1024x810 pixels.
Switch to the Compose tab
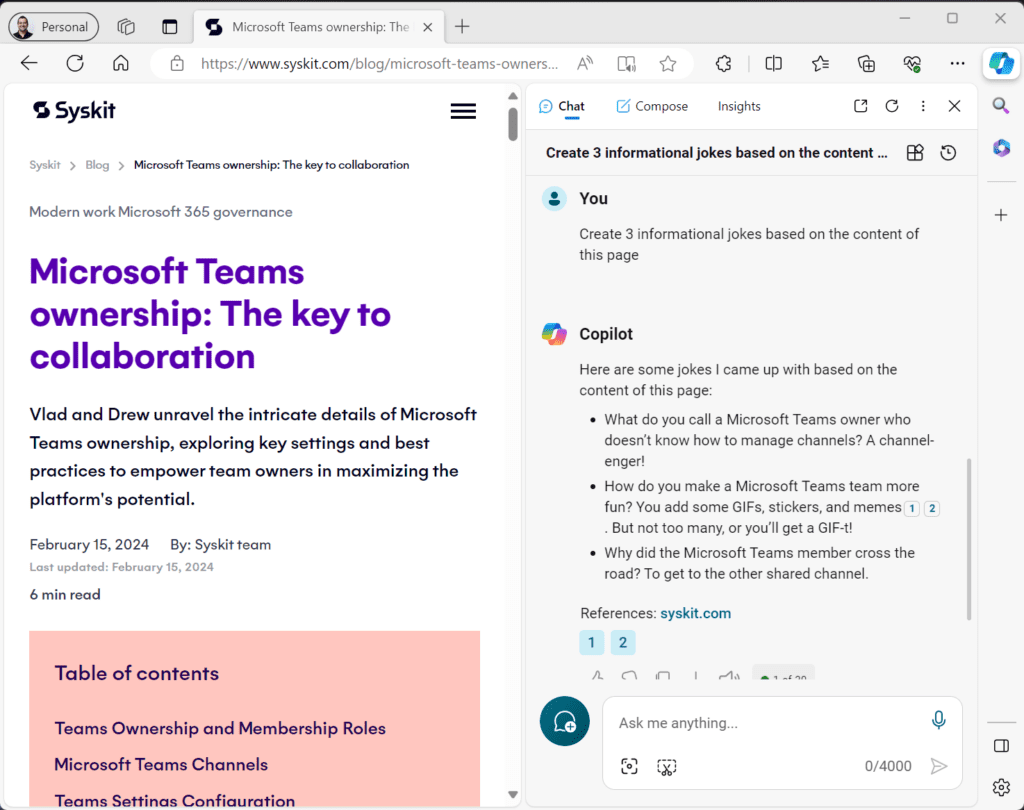click(x=652, y=106)
